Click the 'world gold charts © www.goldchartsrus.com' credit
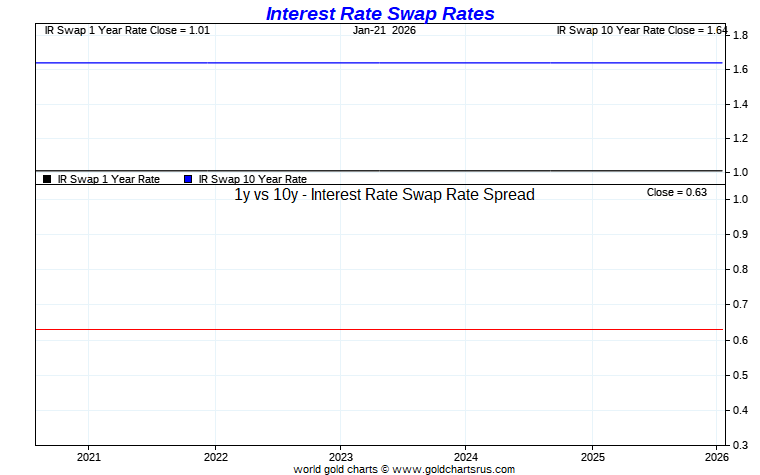The height and width of the screenshot is (475, 760). 404,469
